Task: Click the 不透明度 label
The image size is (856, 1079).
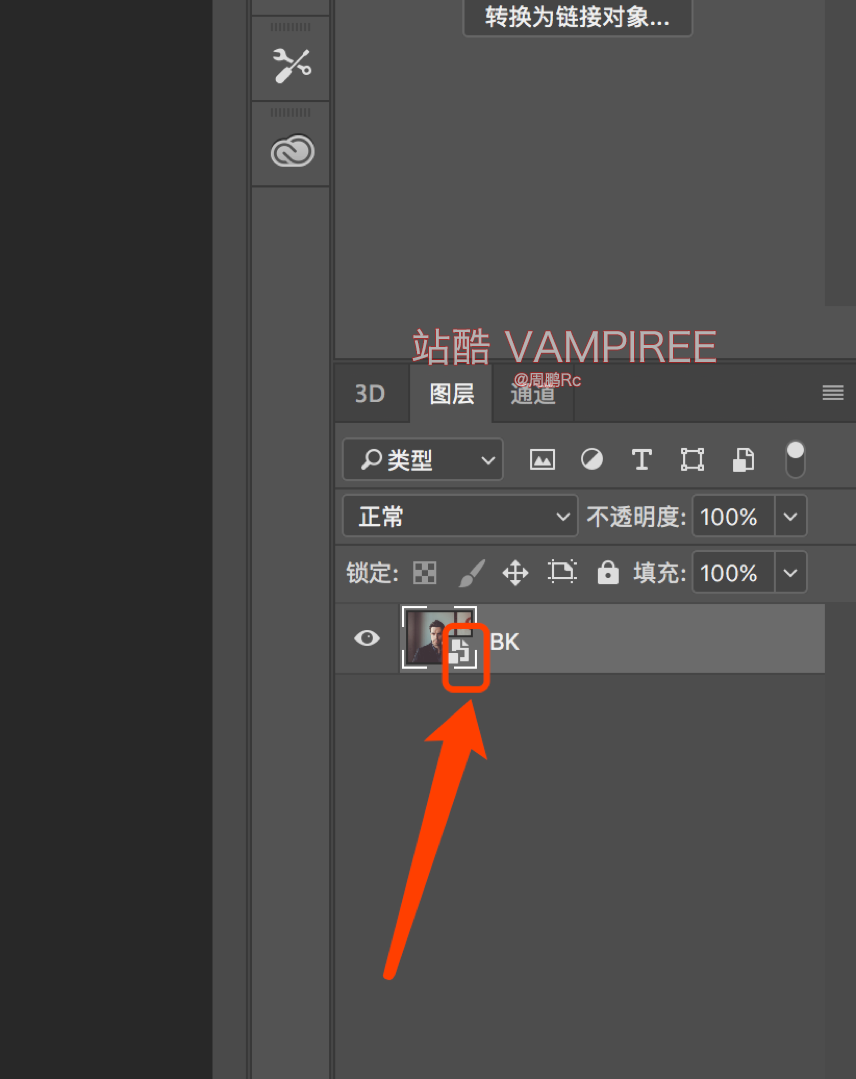Action: pos(636,516)
